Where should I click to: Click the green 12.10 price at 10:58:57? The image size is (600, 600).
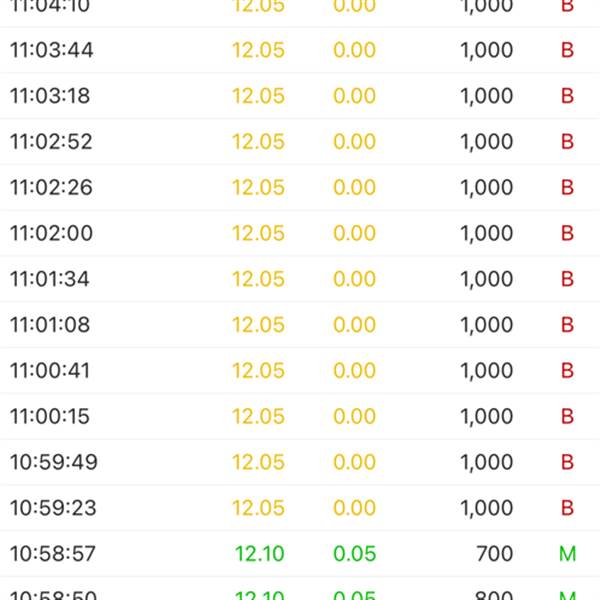click(260, 553)
